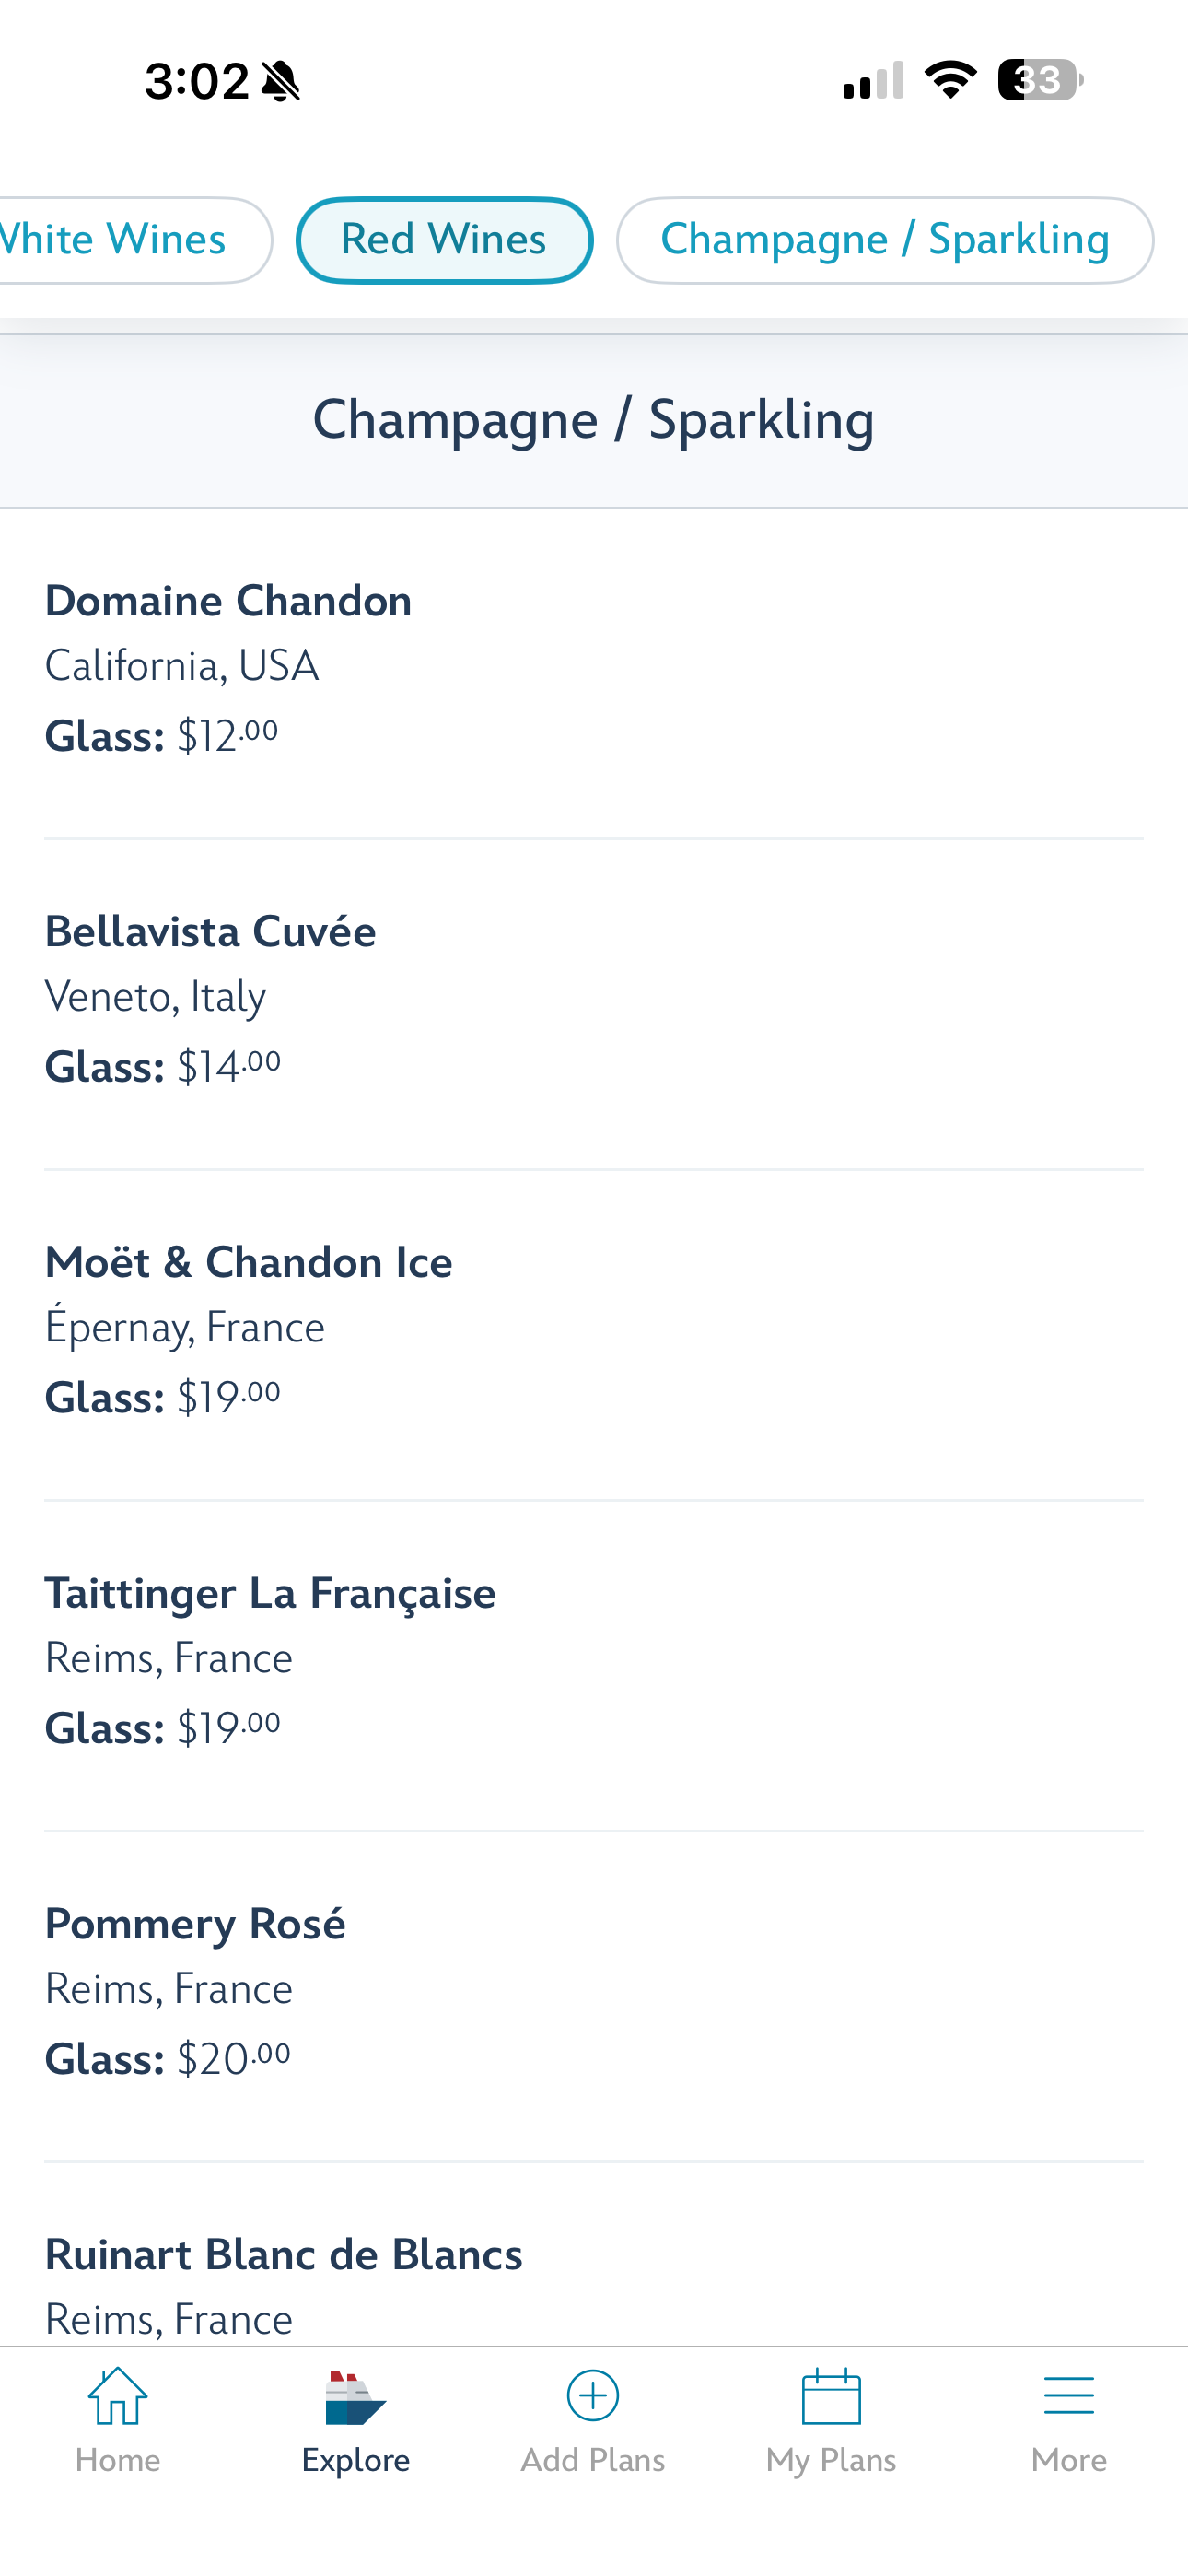Image resolution: width=1188 pixels, height=2576 pixels.
Task: Tap the silent mode bell icon
Action: coord(280,82)
